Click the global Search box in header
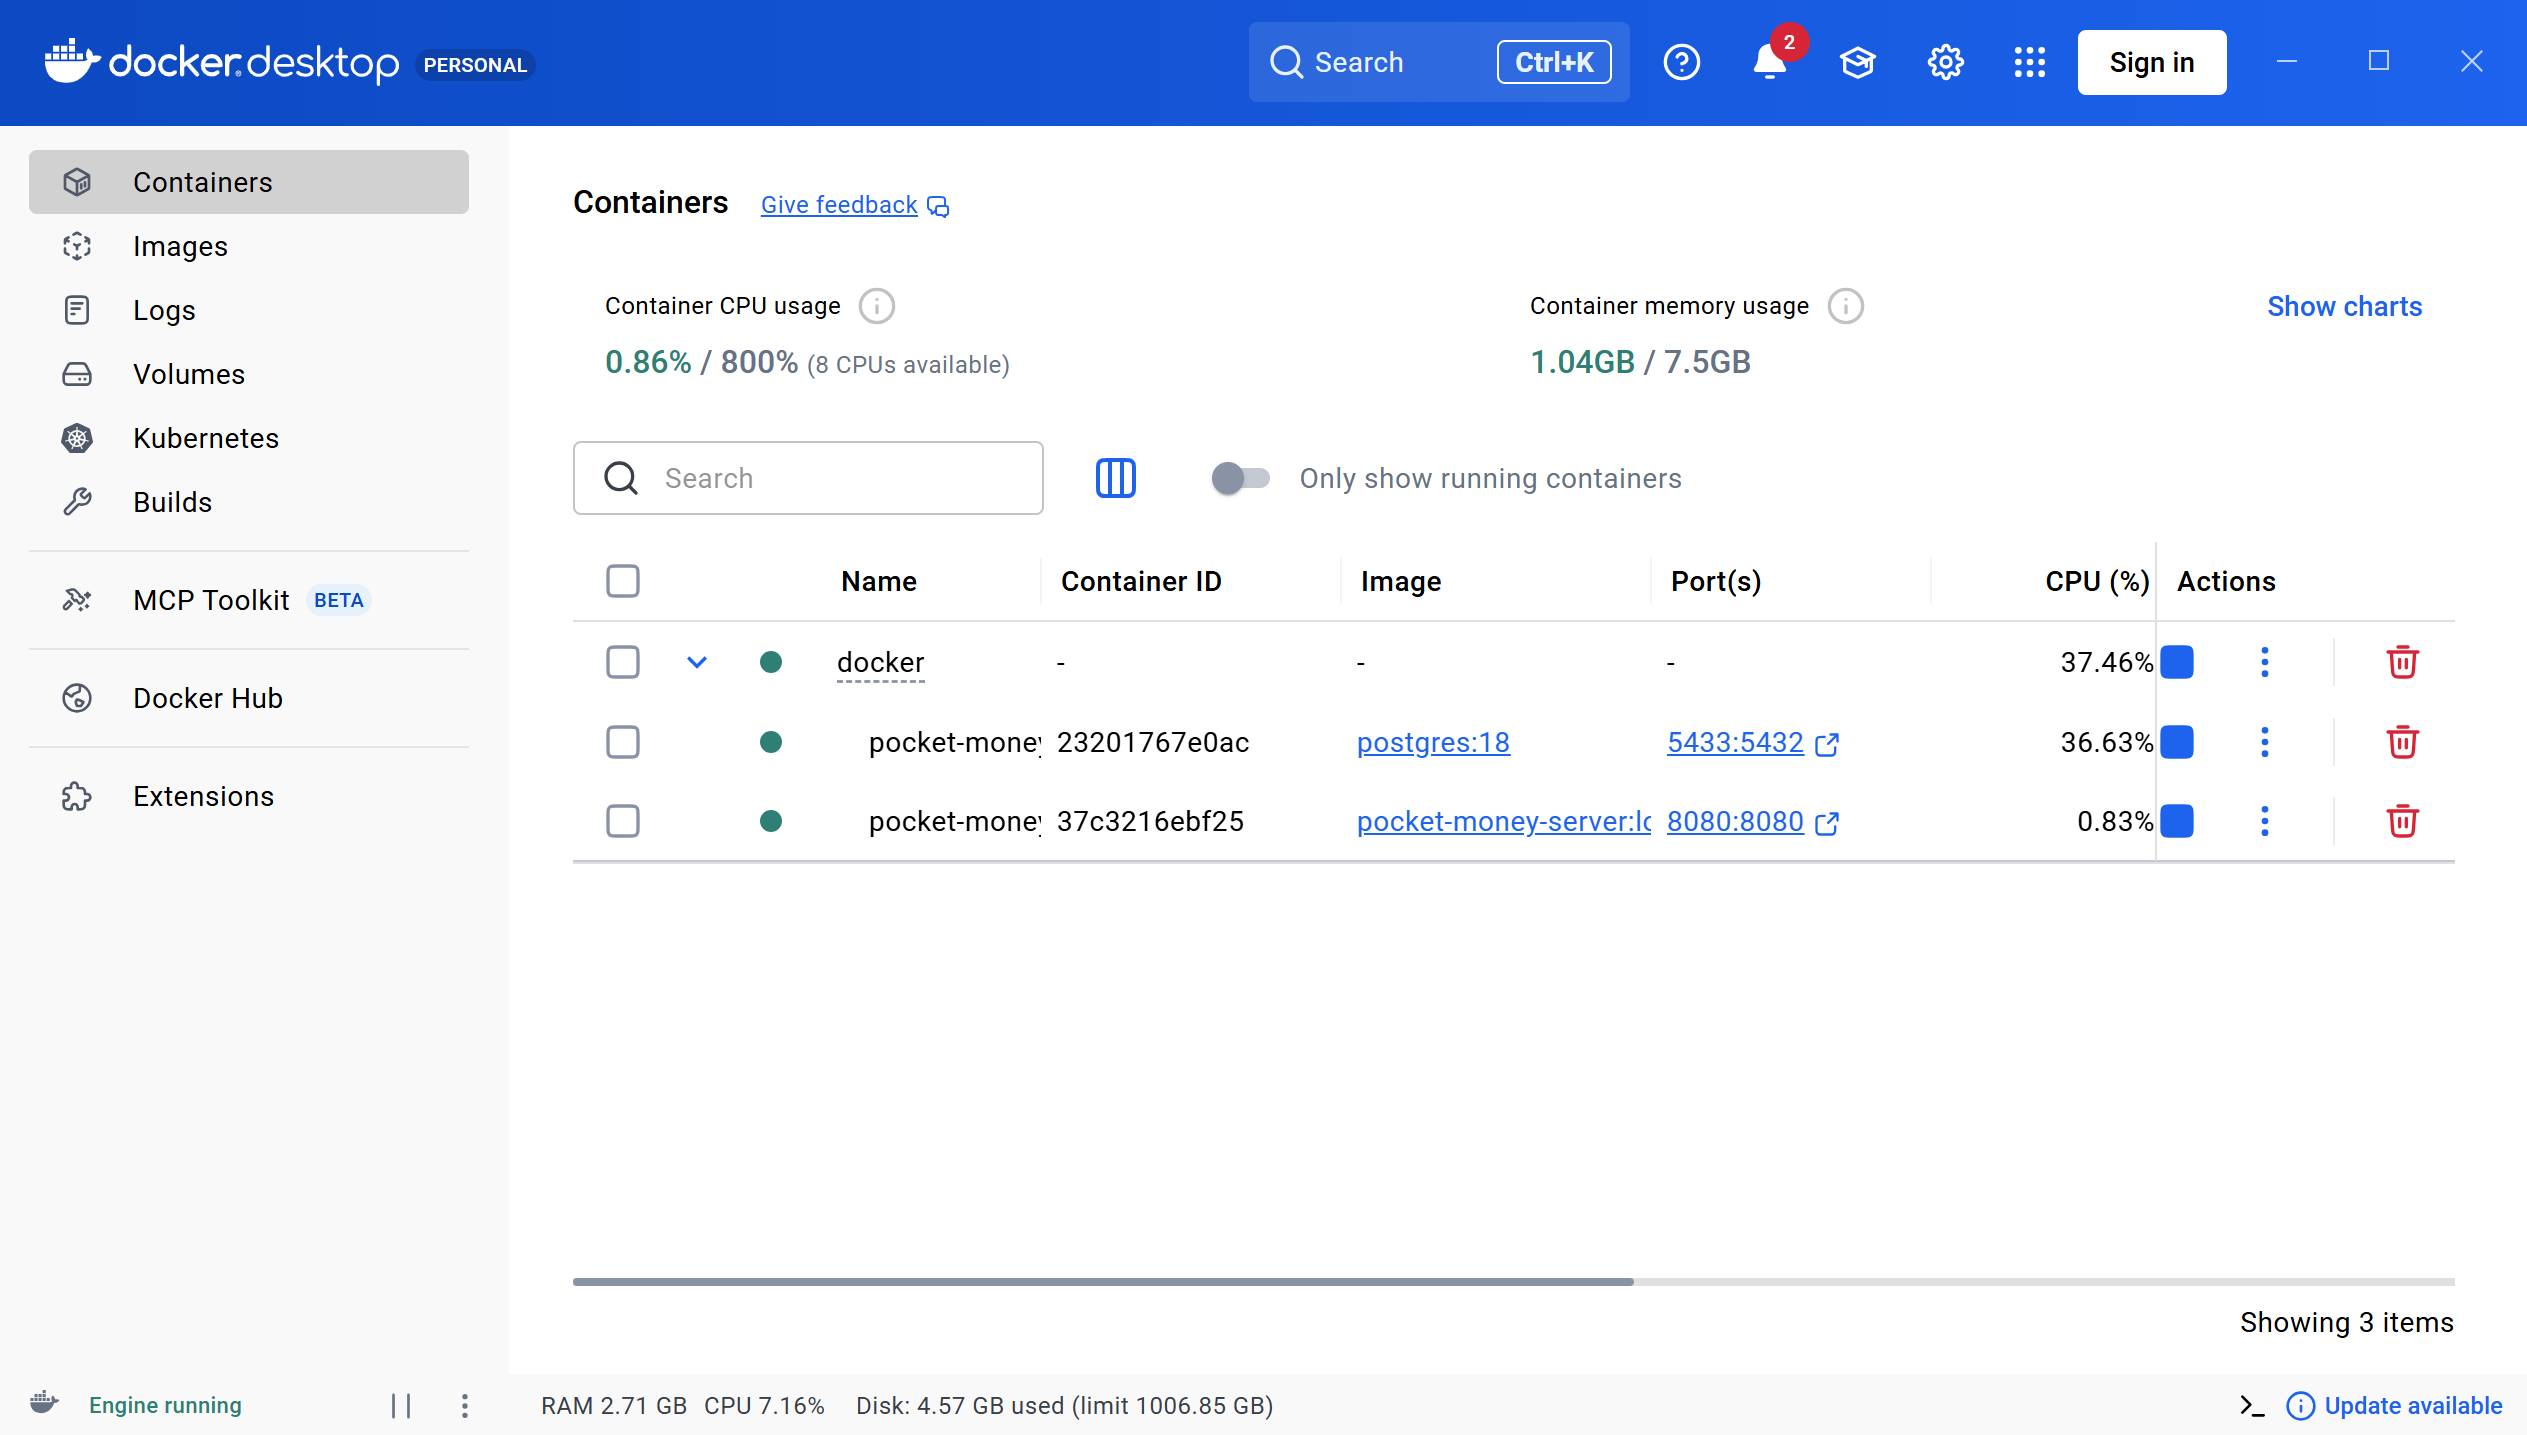 click(1439, 62)
